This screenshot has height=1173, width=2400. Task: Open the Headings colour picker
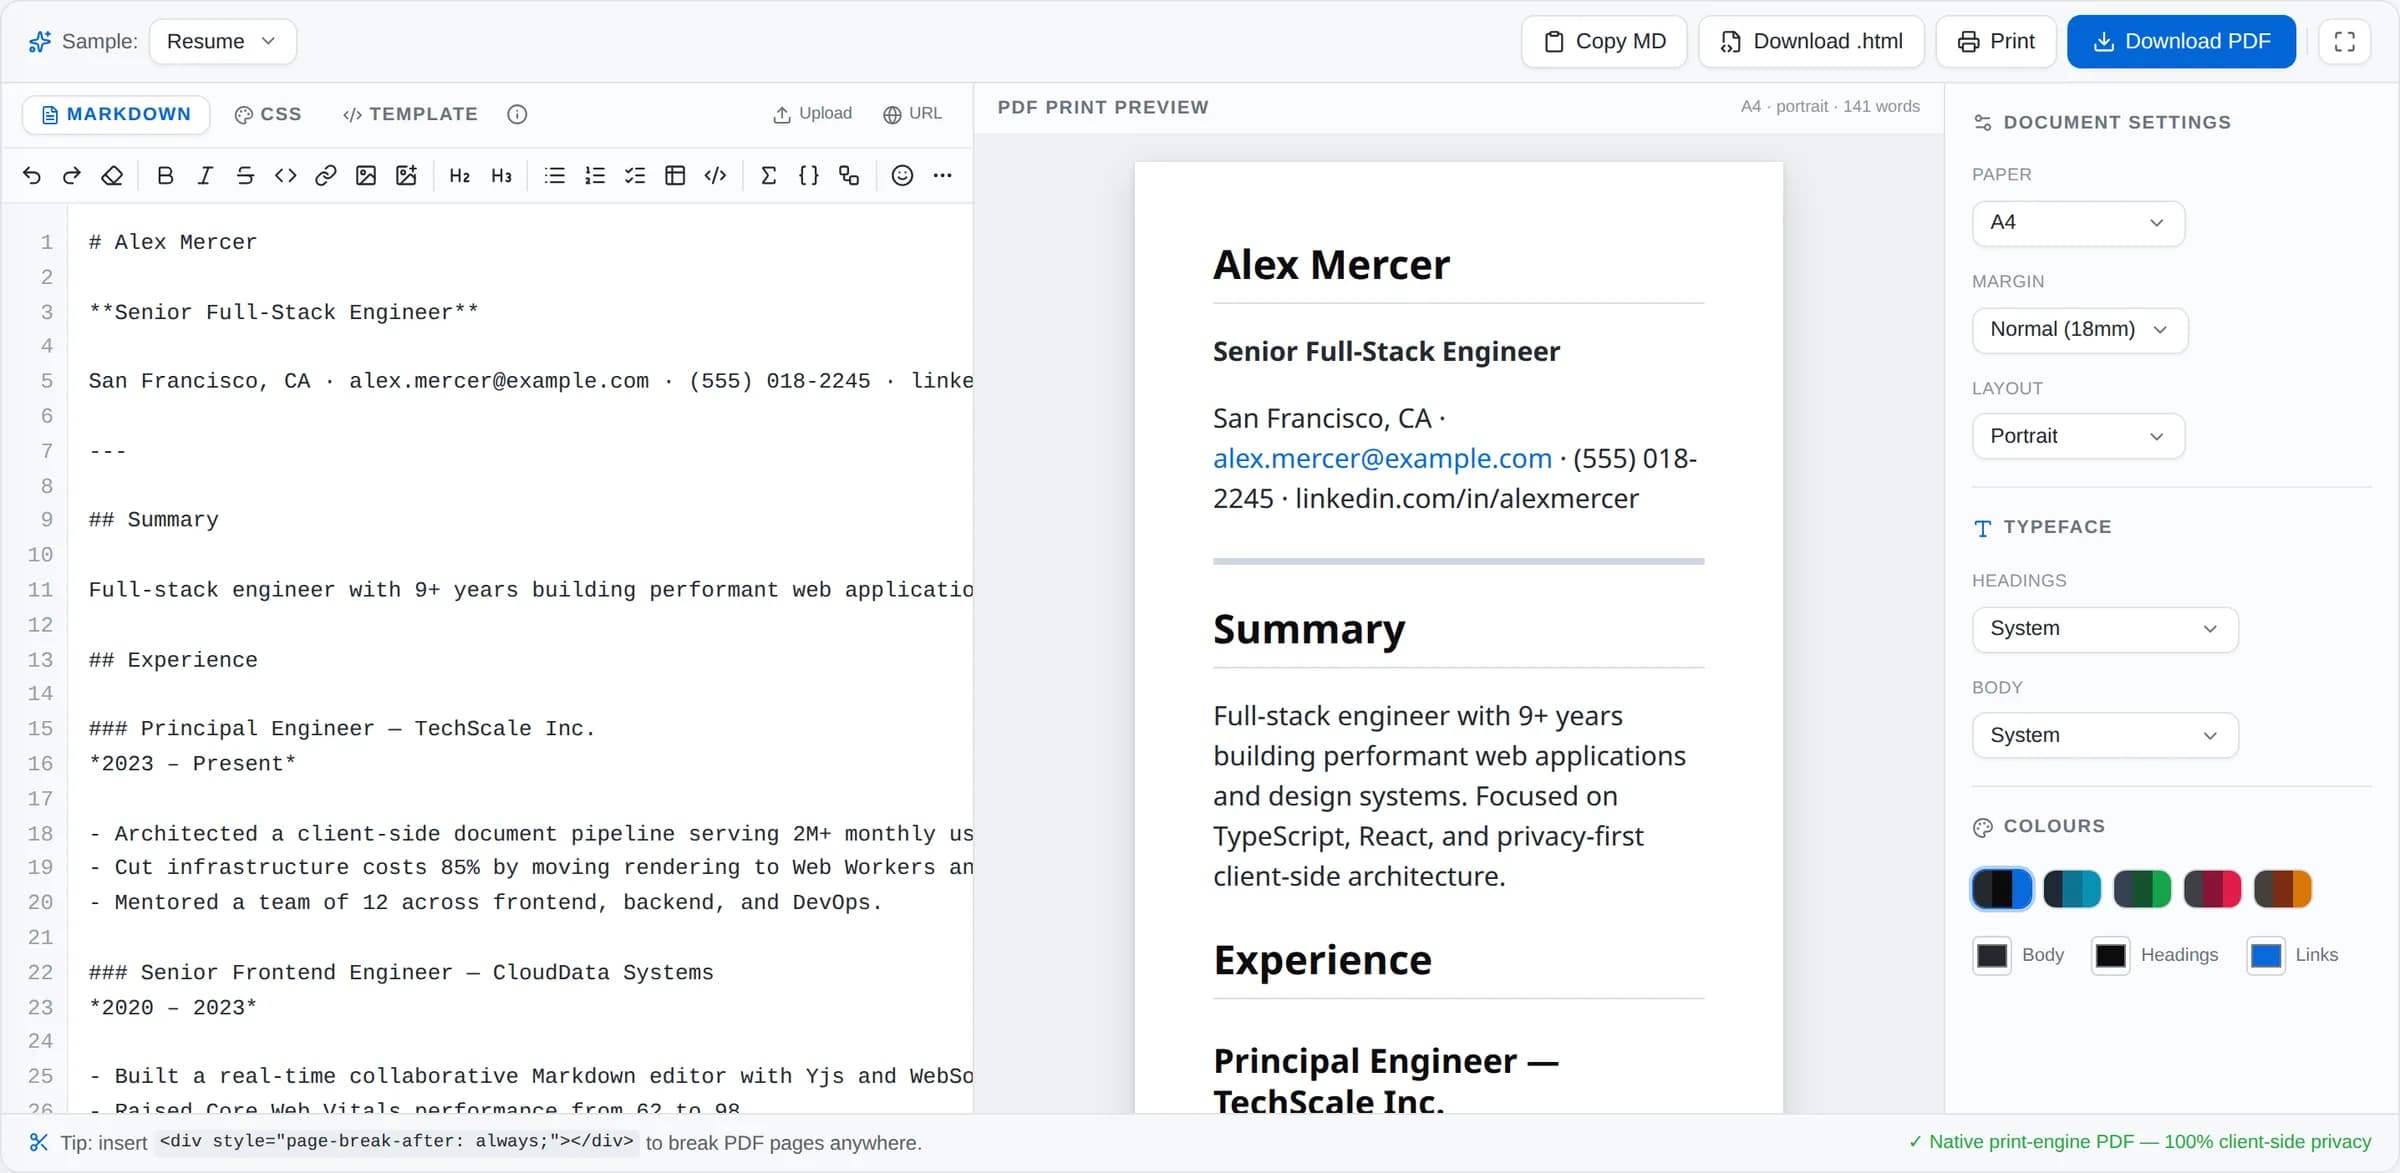2111,956
